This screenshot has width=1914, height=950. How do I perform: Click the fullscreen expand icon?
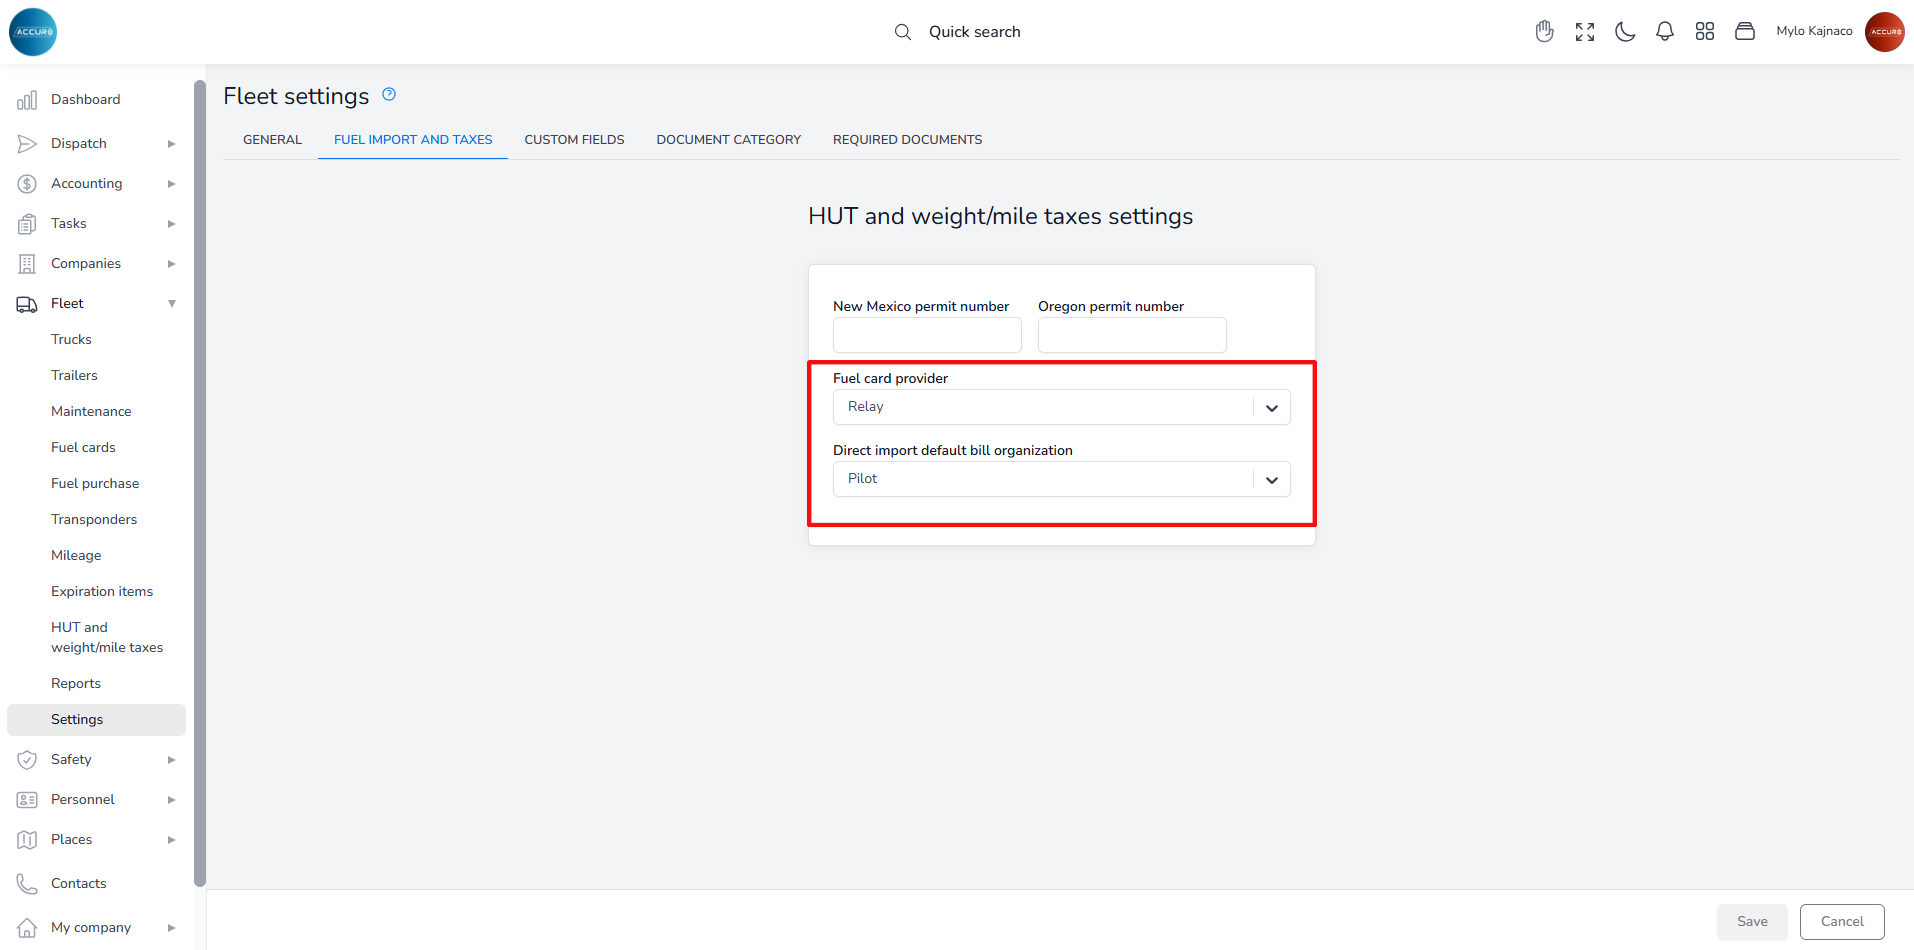1585,32
